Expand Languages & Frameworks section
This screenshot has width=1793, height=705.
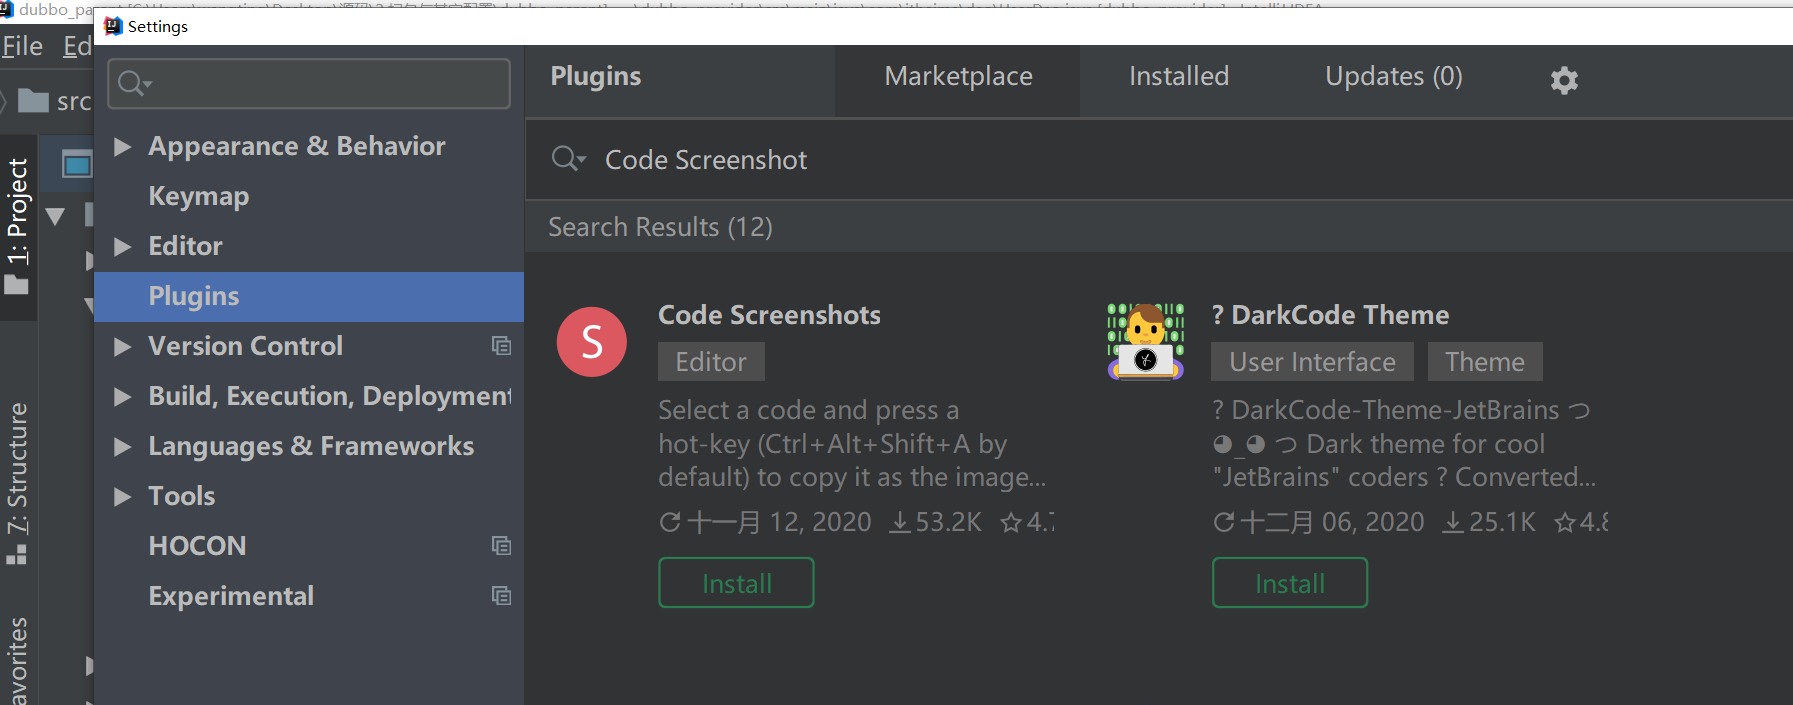pos(123,447)
